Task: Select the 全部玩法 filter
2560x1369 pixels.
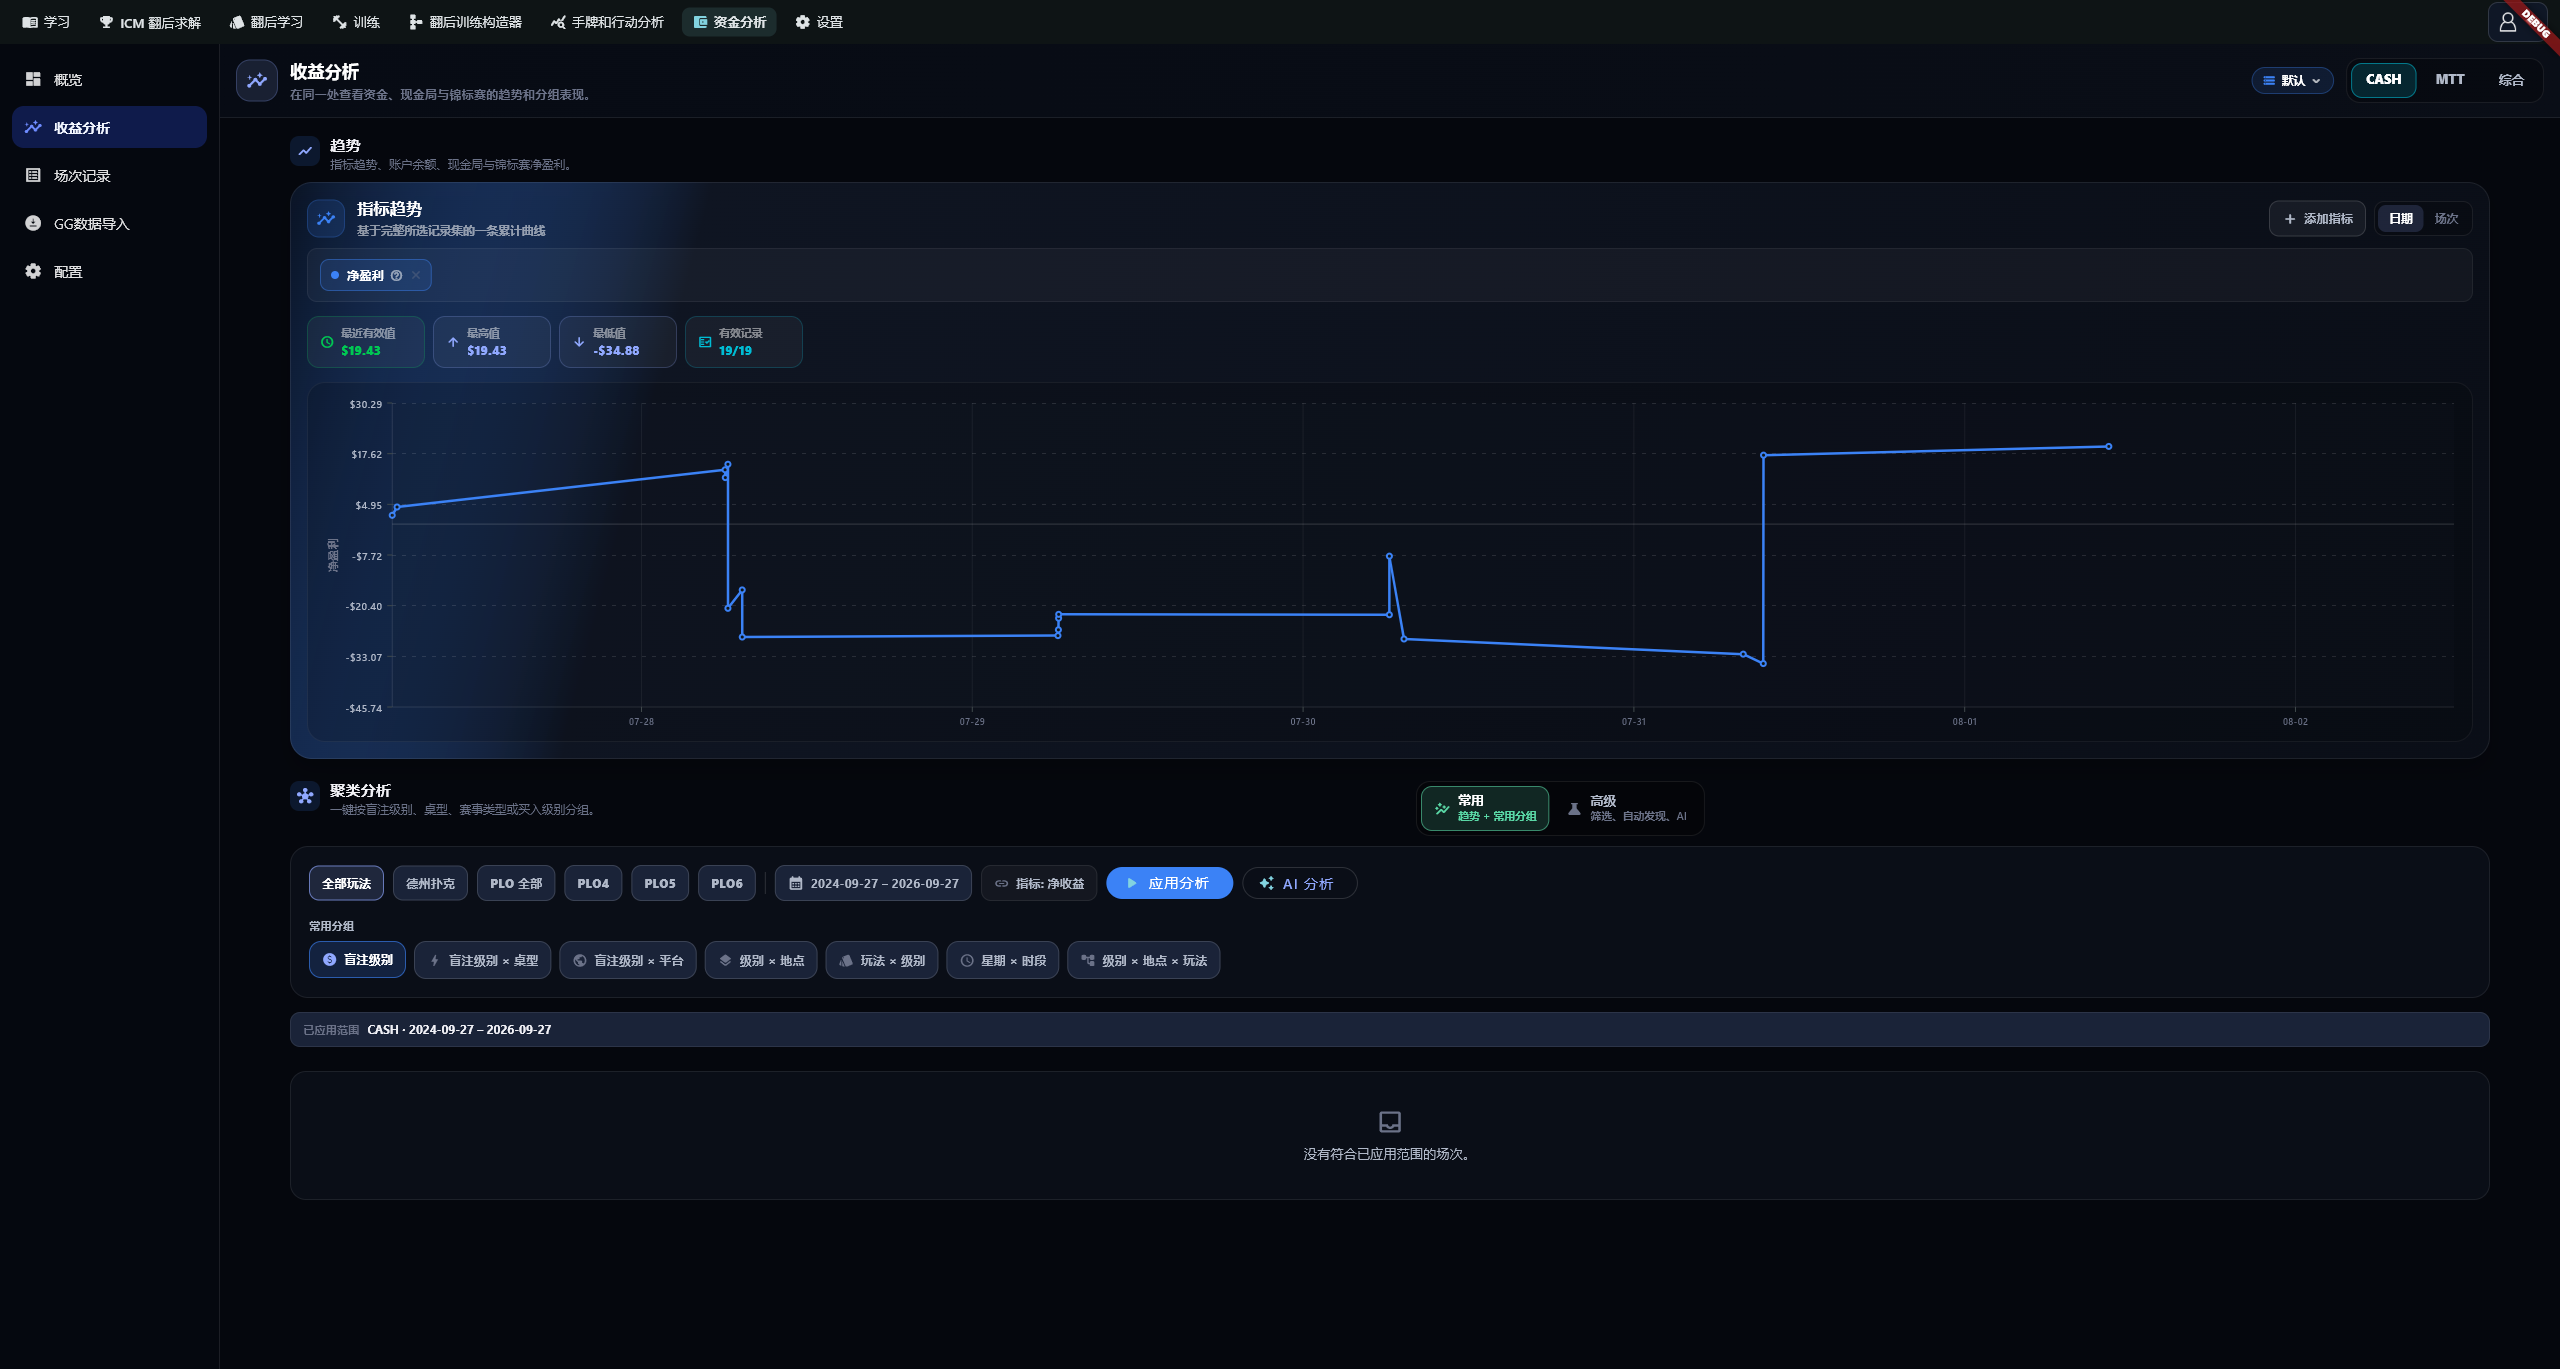Action: point(346,883)
